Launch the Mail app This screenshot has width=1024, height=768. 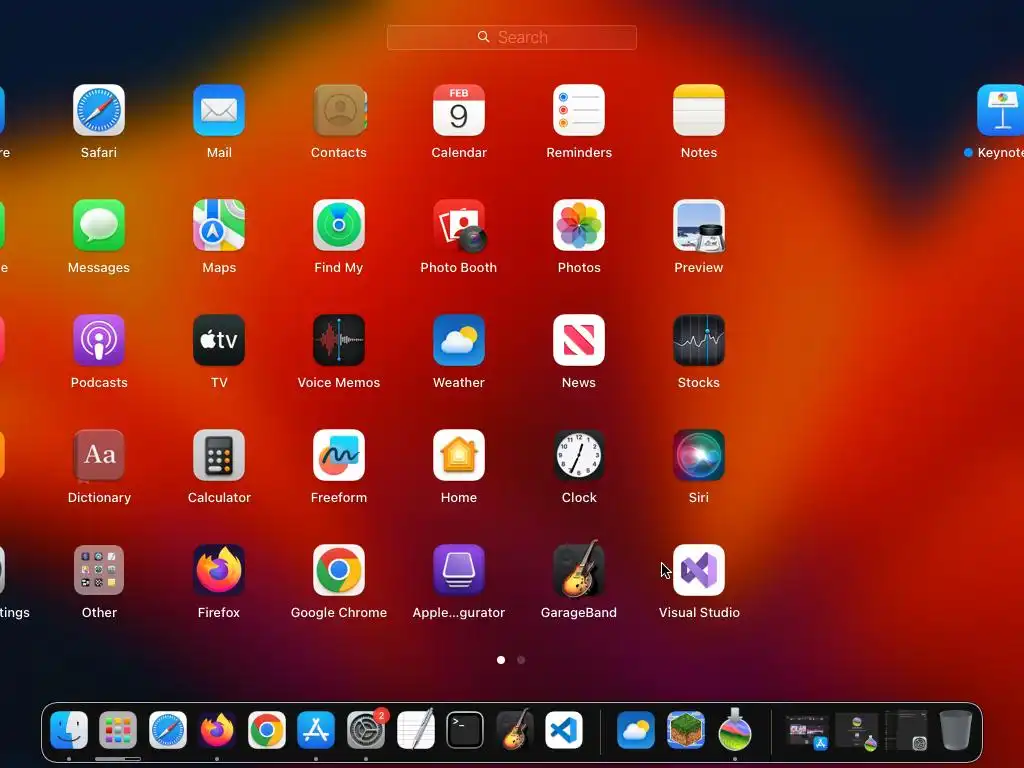click(219, 110)
